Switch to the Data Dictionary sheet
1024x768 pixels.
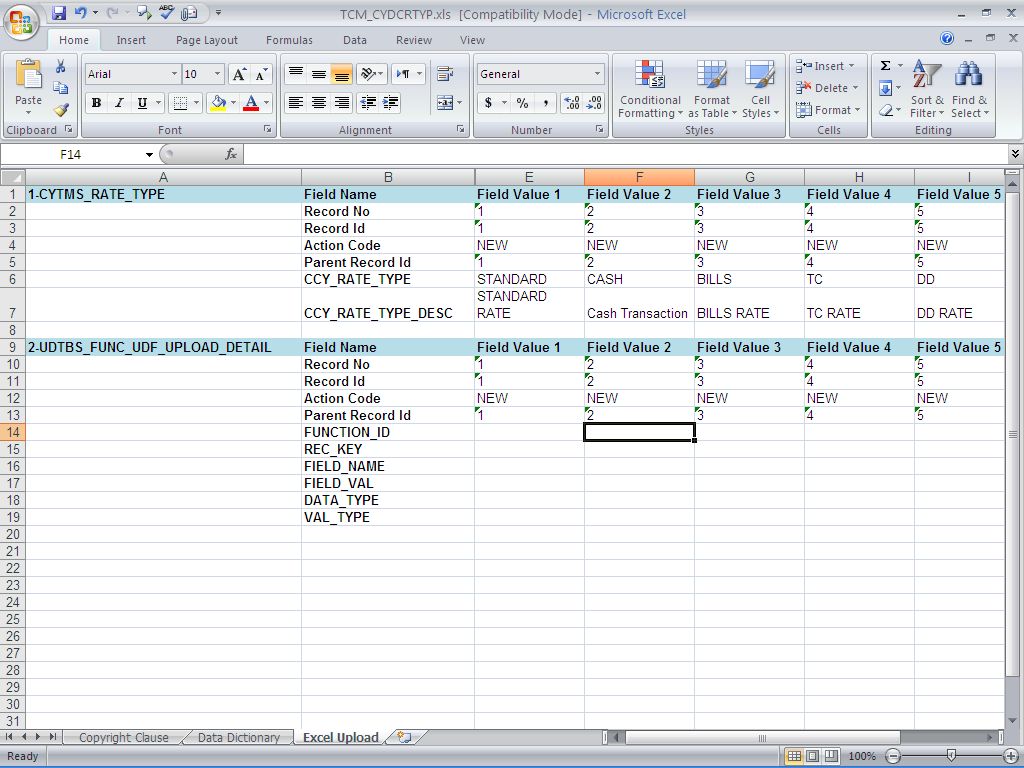238,737
